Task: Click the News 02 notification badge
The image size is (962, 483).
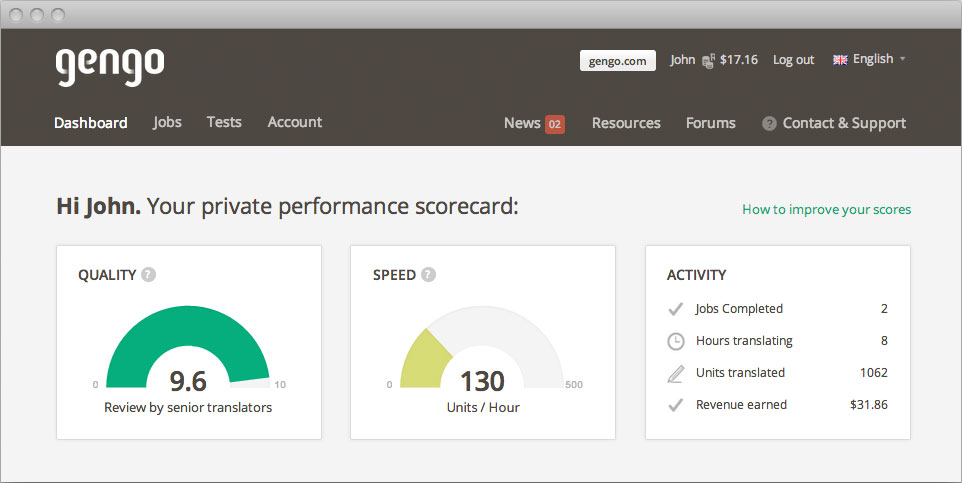Action: point(555,124)
